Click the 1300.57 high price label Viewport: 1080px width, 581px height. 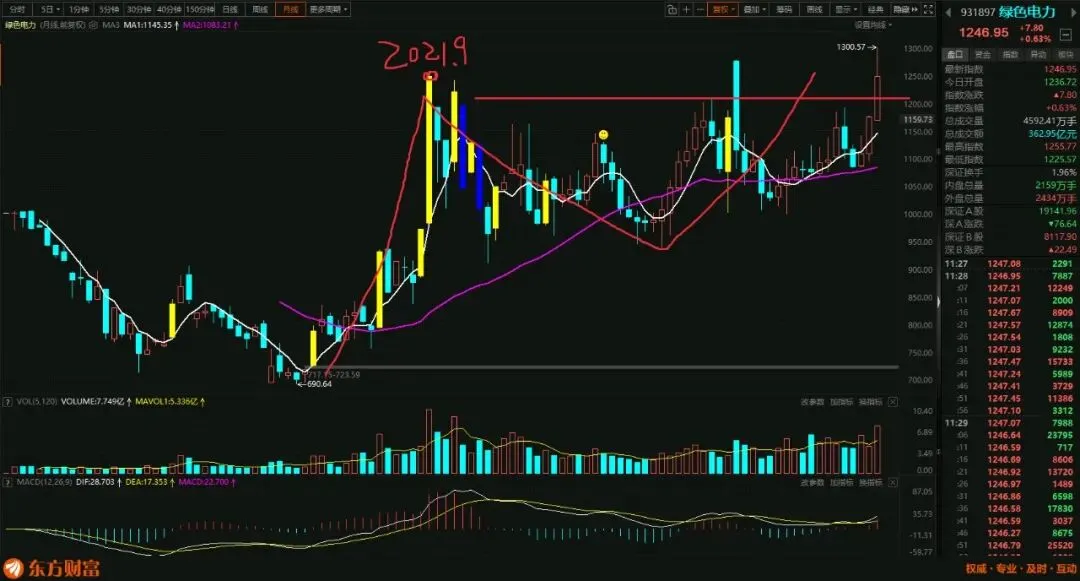tap(851, 47)
